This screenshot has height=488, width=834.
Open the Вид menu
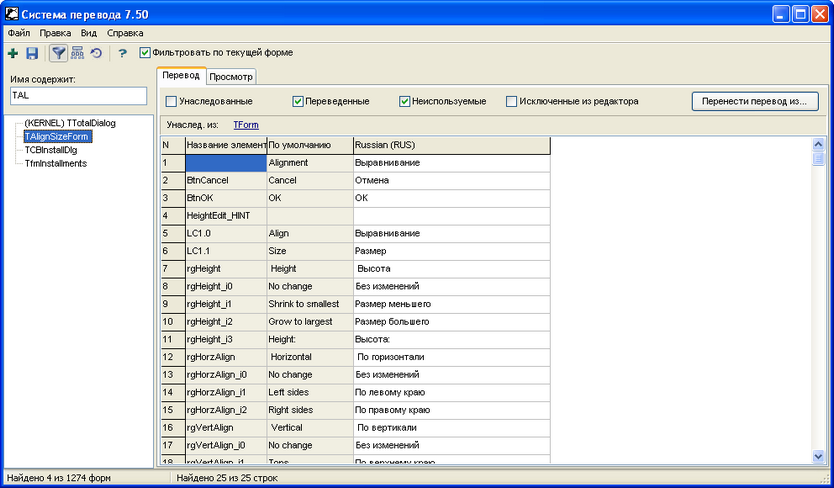[x=89, y=33]
